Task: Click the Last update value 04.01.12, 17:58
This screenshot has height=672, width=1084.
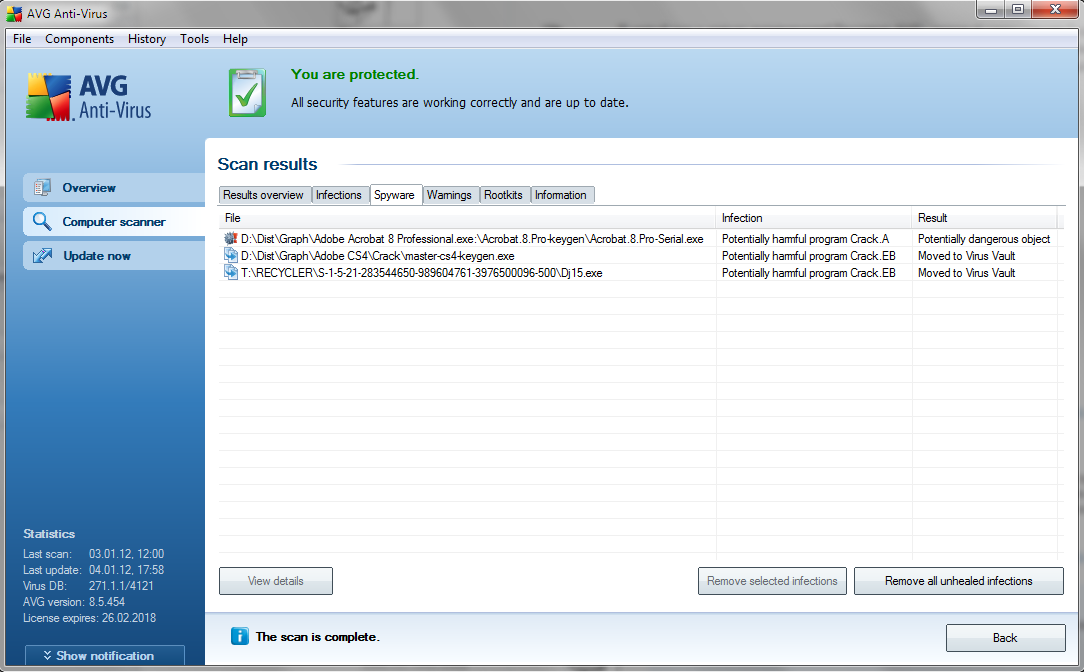Action: tap(127, 570)
